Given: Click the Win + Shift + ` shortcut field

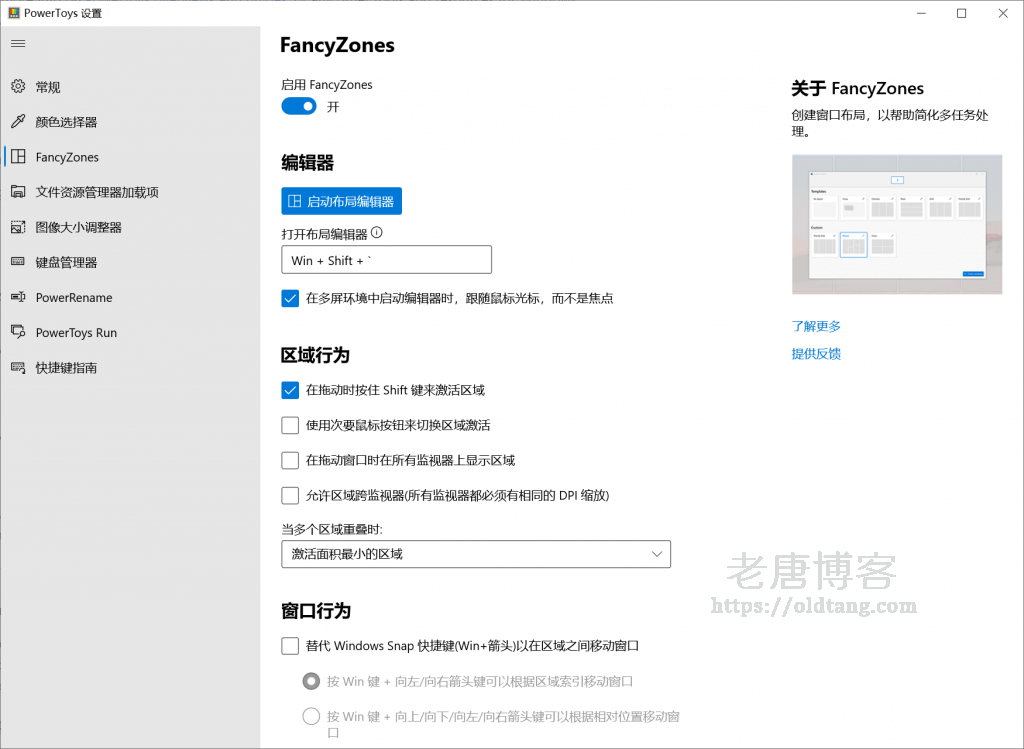Looking at the screenshot, I should pyautogui.click(x=386, y=260).
